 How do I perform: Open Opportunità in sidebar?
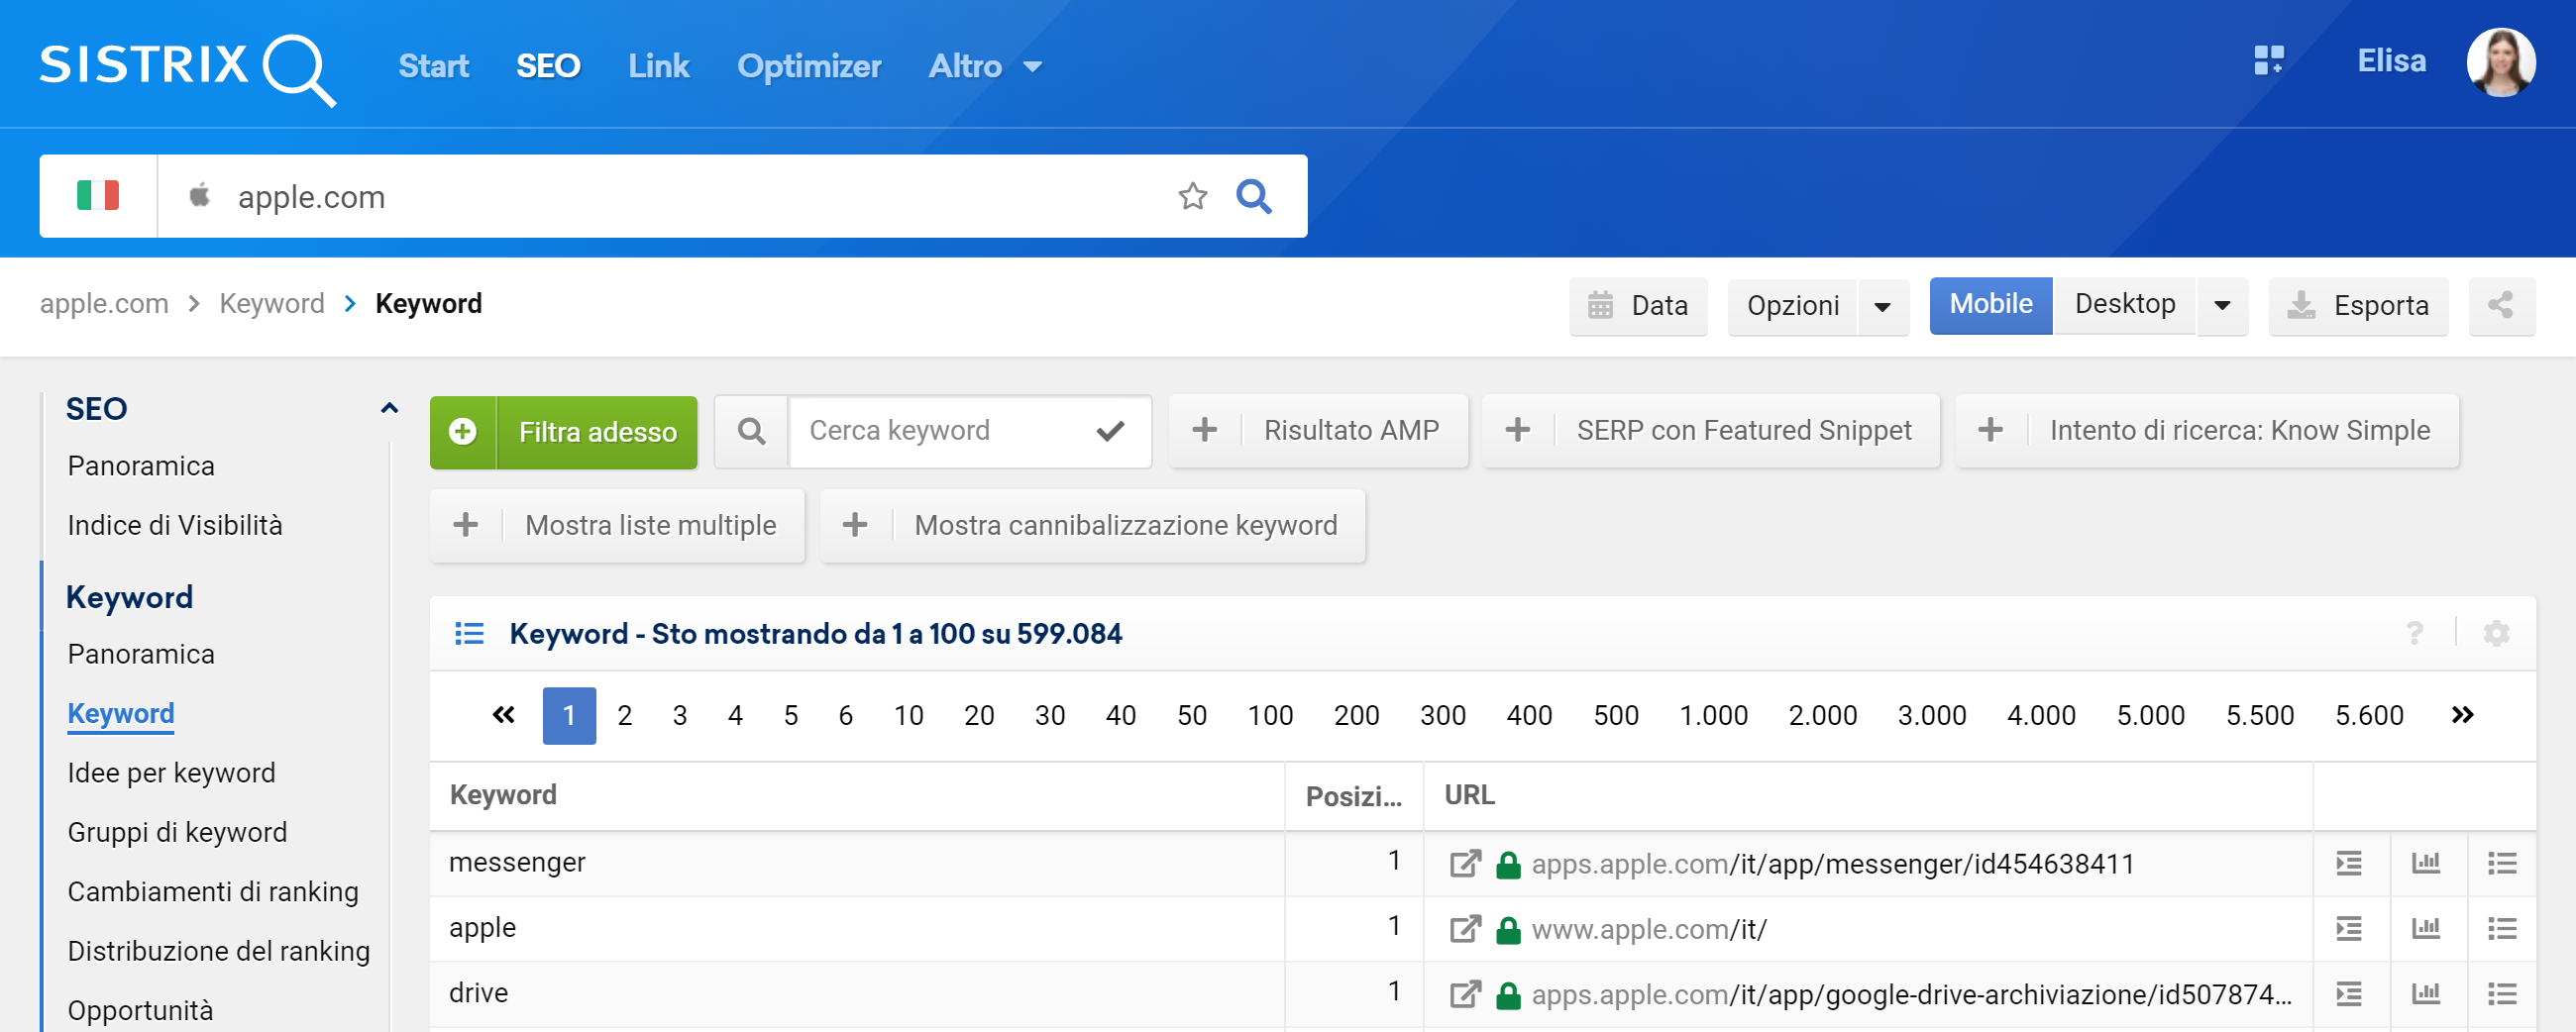click(x=140, y=1010)
